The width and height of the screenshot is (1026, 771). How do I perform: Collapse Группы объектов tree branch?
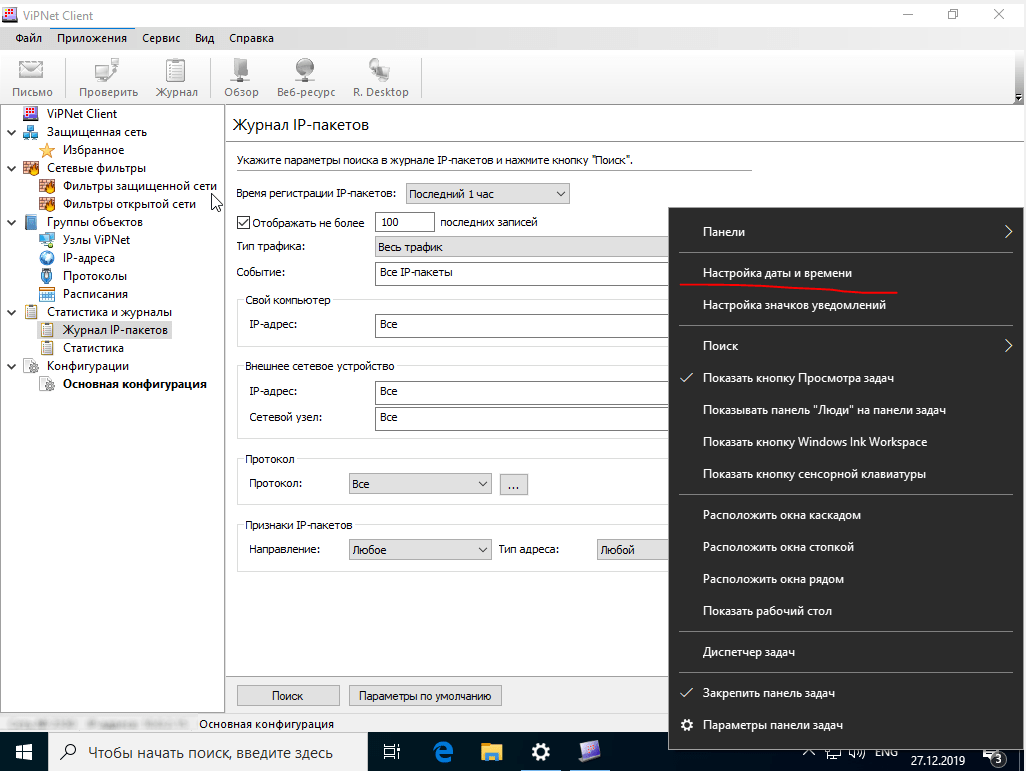pos(11,222)
